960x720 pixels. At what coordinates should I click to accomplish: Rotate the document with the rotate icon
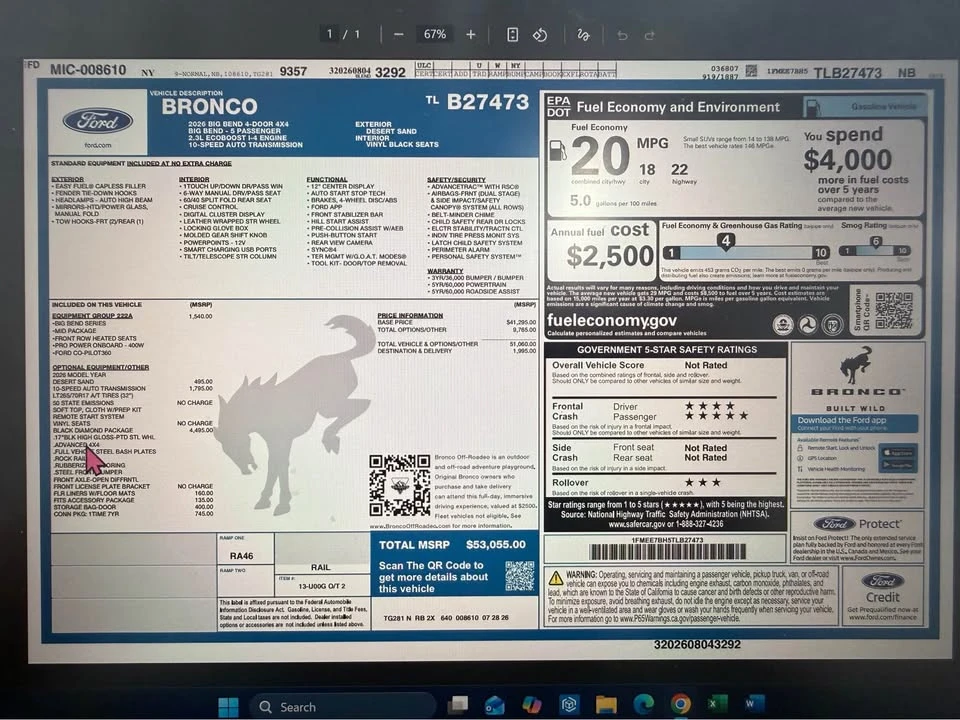pyautogui.click(x=540, y=35)
